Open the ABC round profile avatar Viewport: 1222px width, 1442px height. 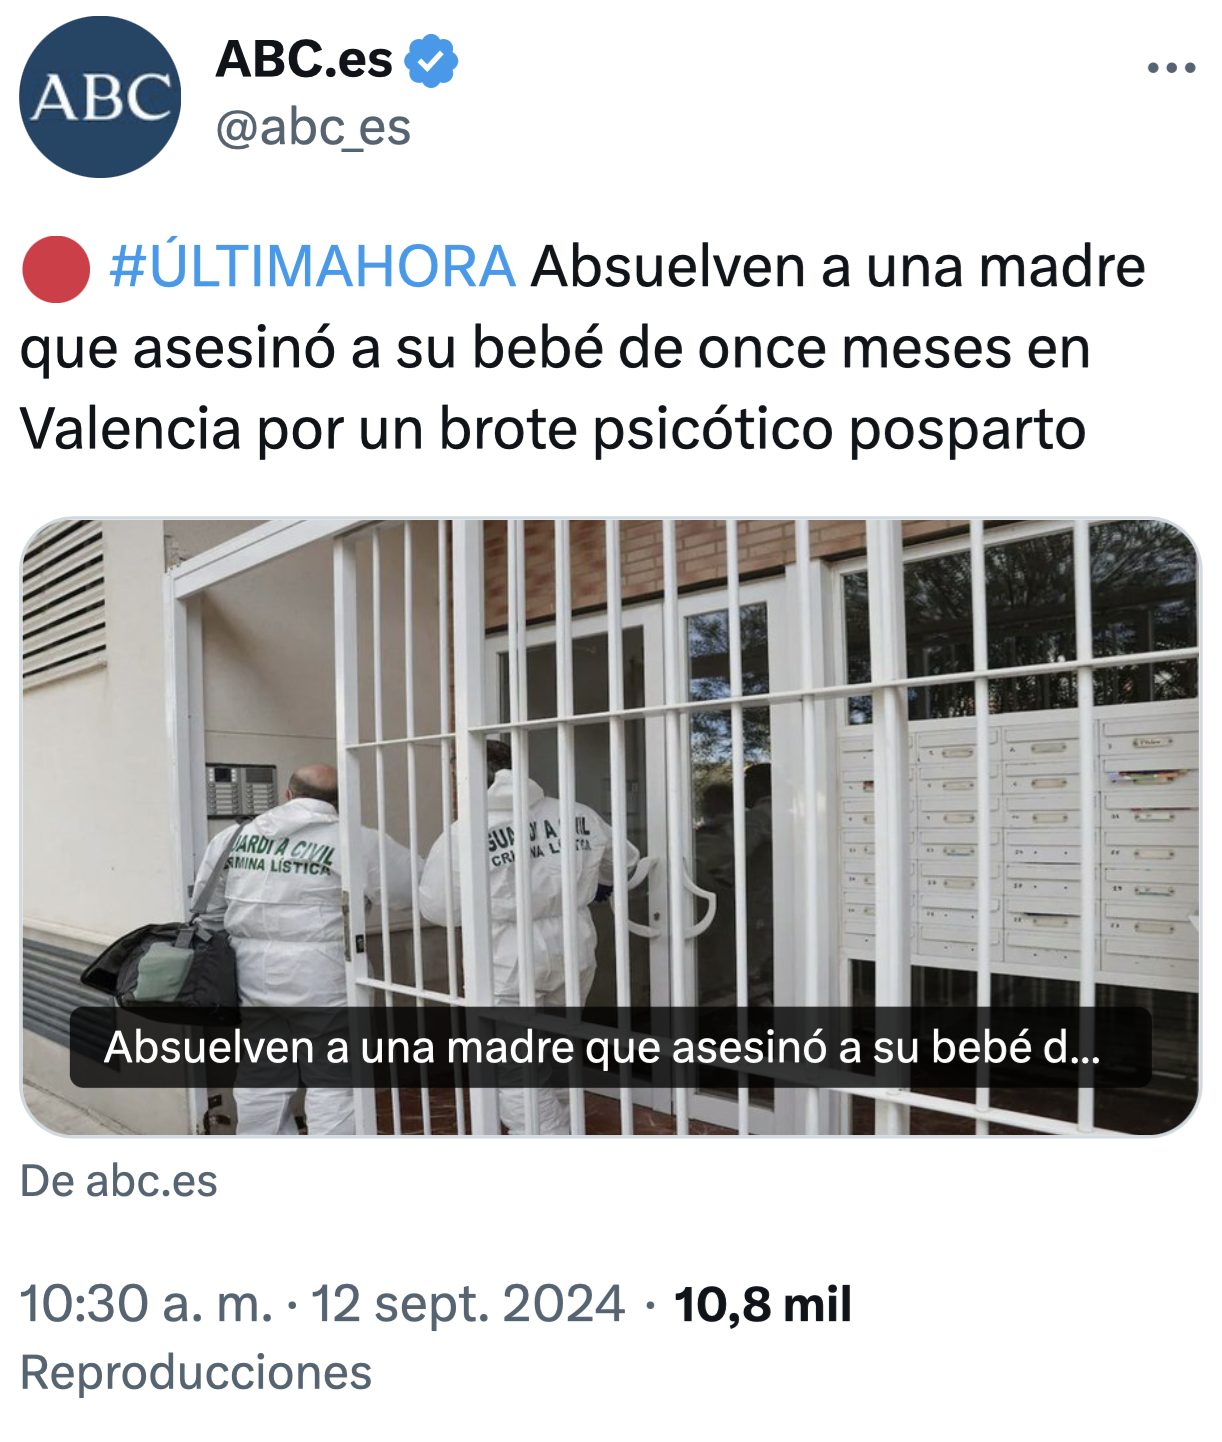tap(100, 97)
